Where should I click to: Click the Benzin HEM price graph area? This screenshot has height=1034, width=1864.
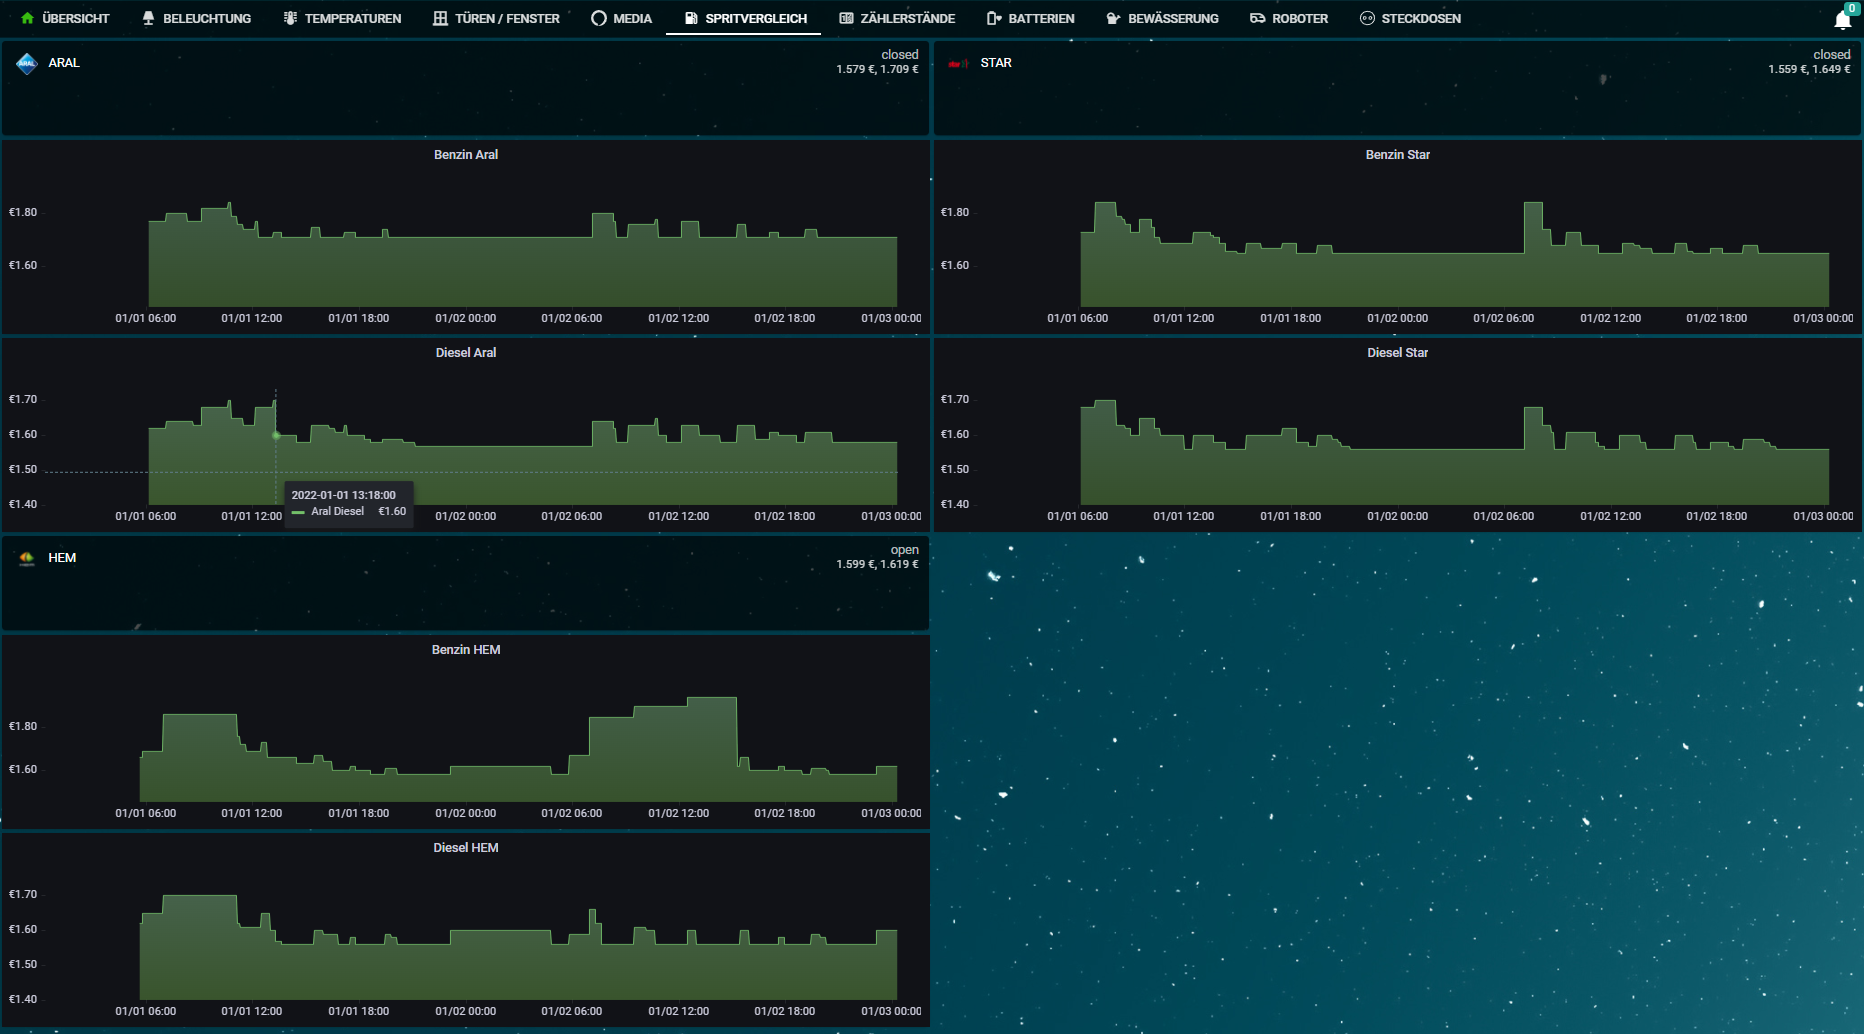coord(518,749)
